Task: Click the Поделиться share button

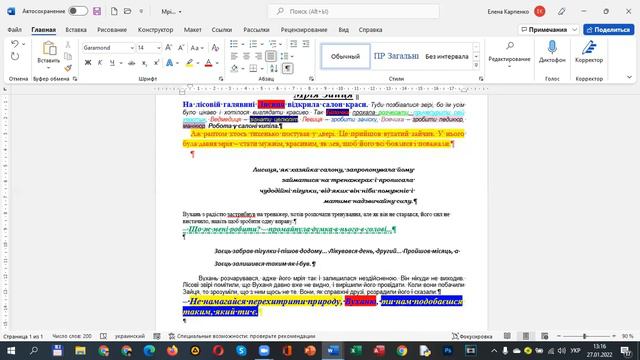Action: pos(609,29)
